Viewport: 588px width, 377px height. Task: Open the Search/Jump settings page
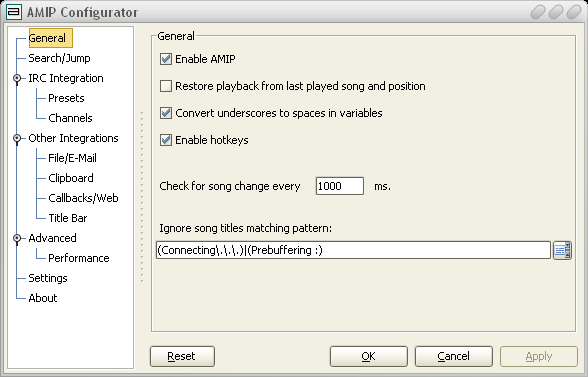[x=59, y=58]
